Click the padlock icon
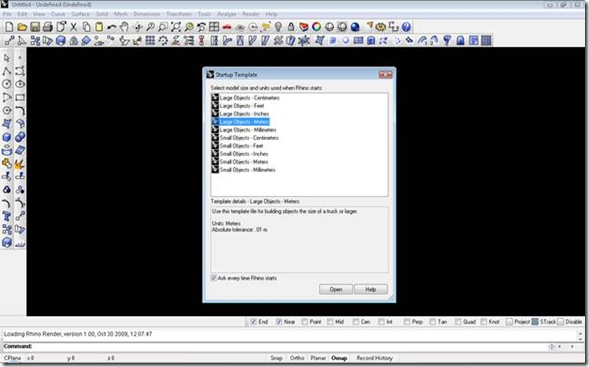589x367 pixels. coord(291,27)
